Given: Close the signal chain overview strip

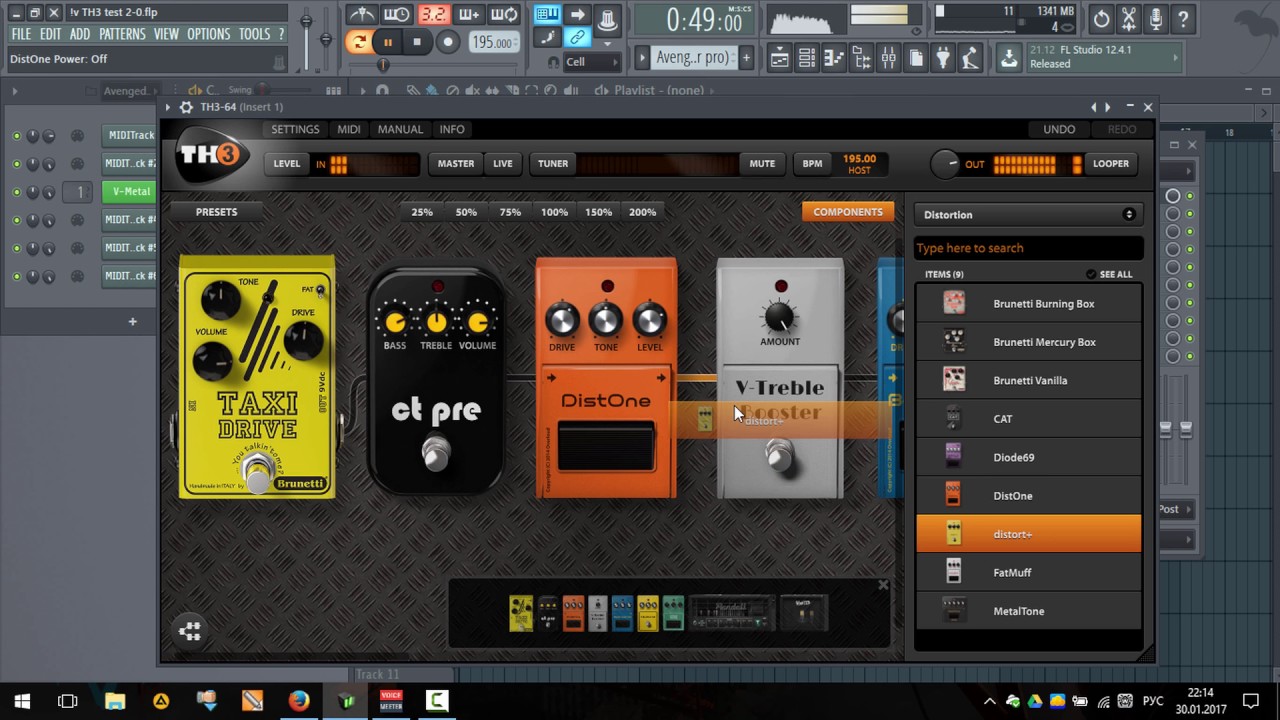Looking at the screenshot, I should coord(883,585).
